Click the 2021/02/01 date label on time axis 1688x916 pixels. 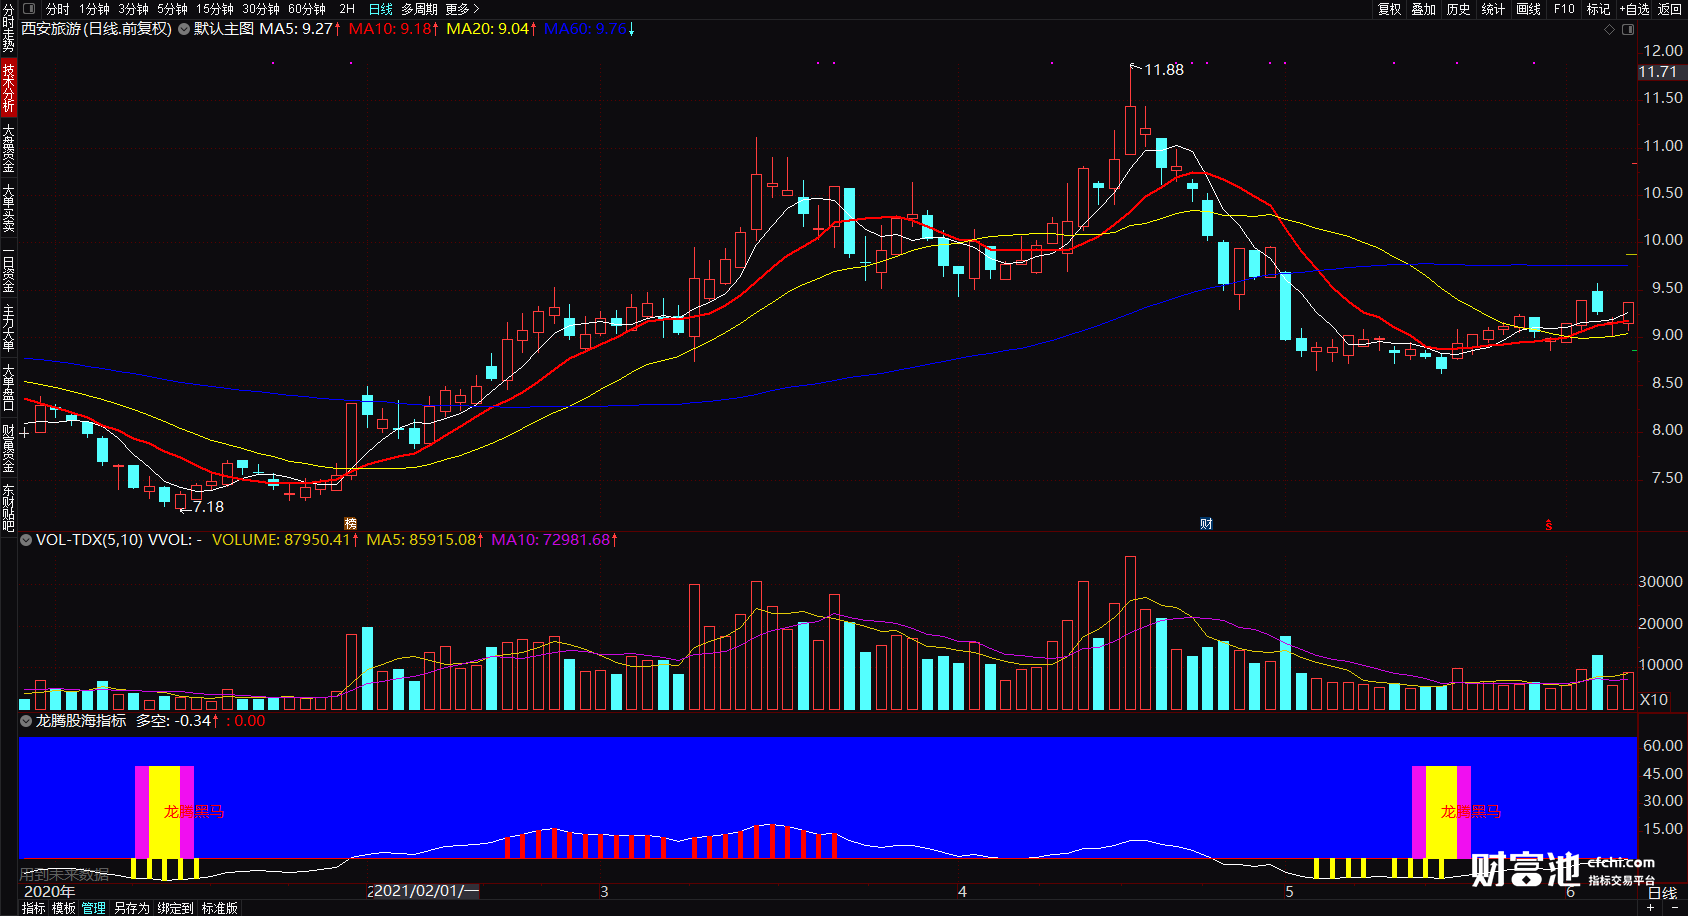pos(426,891)
